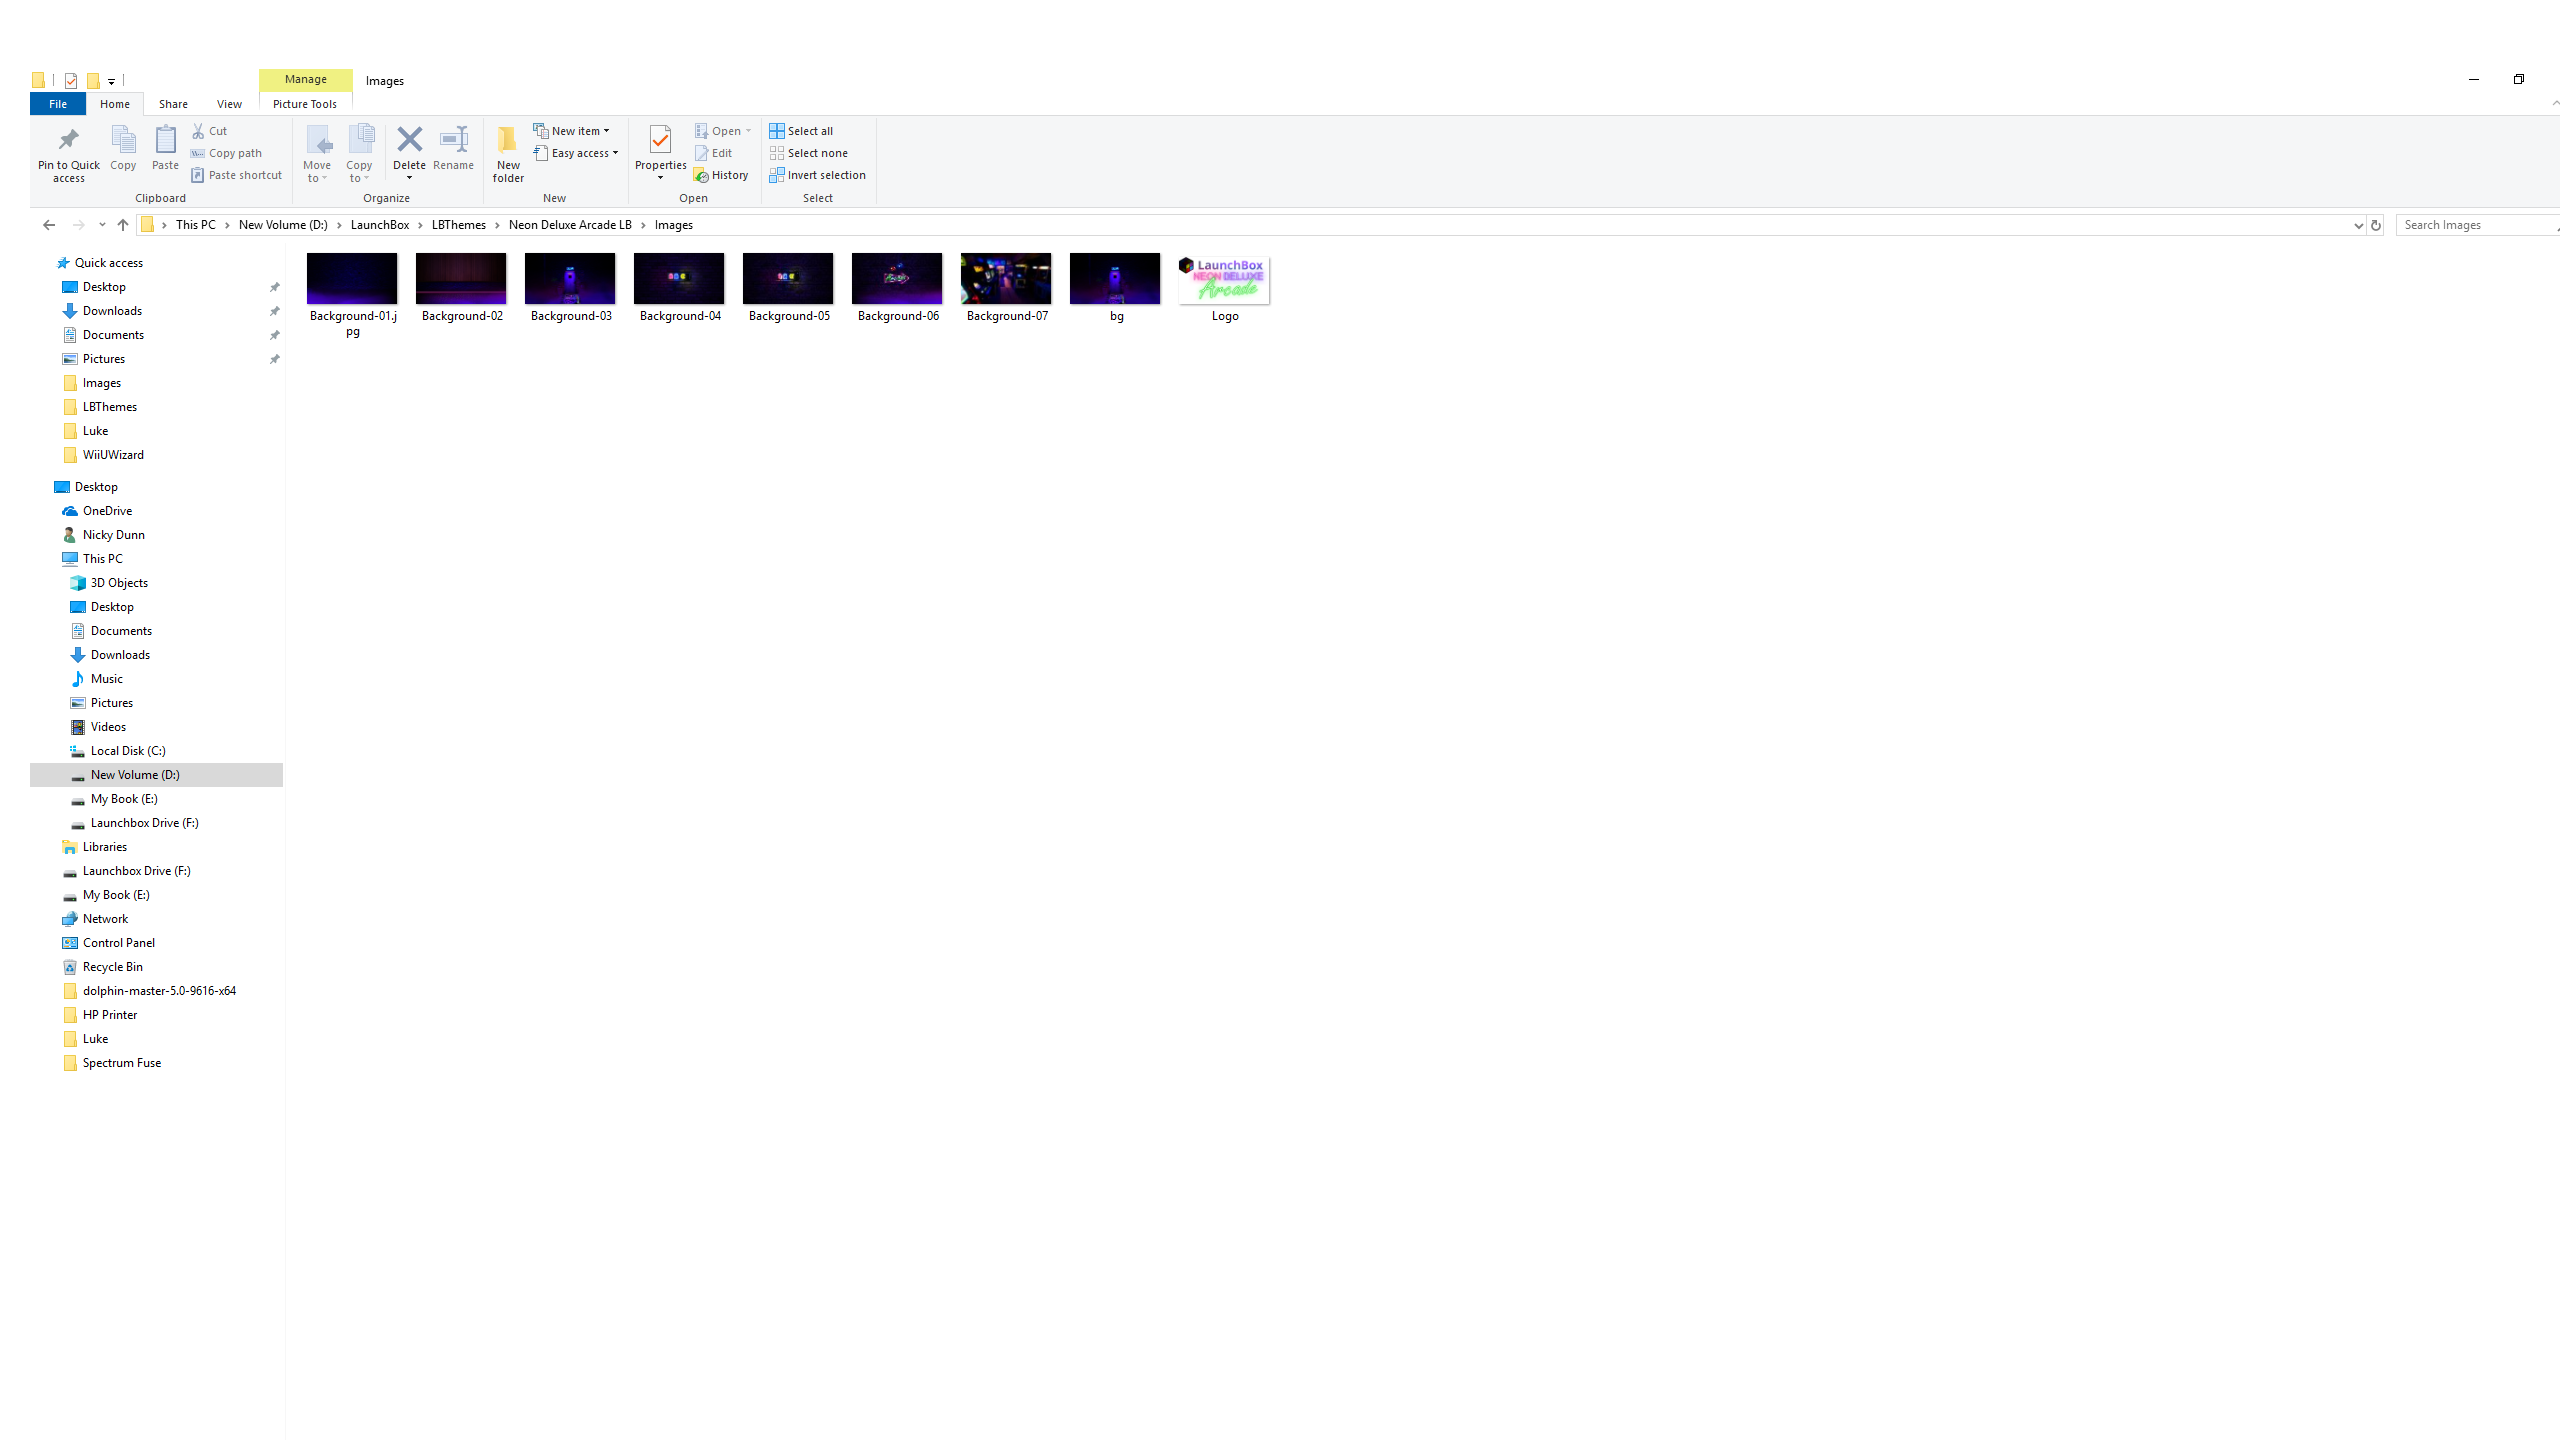Refresh the Images folder

[2376, 225]
